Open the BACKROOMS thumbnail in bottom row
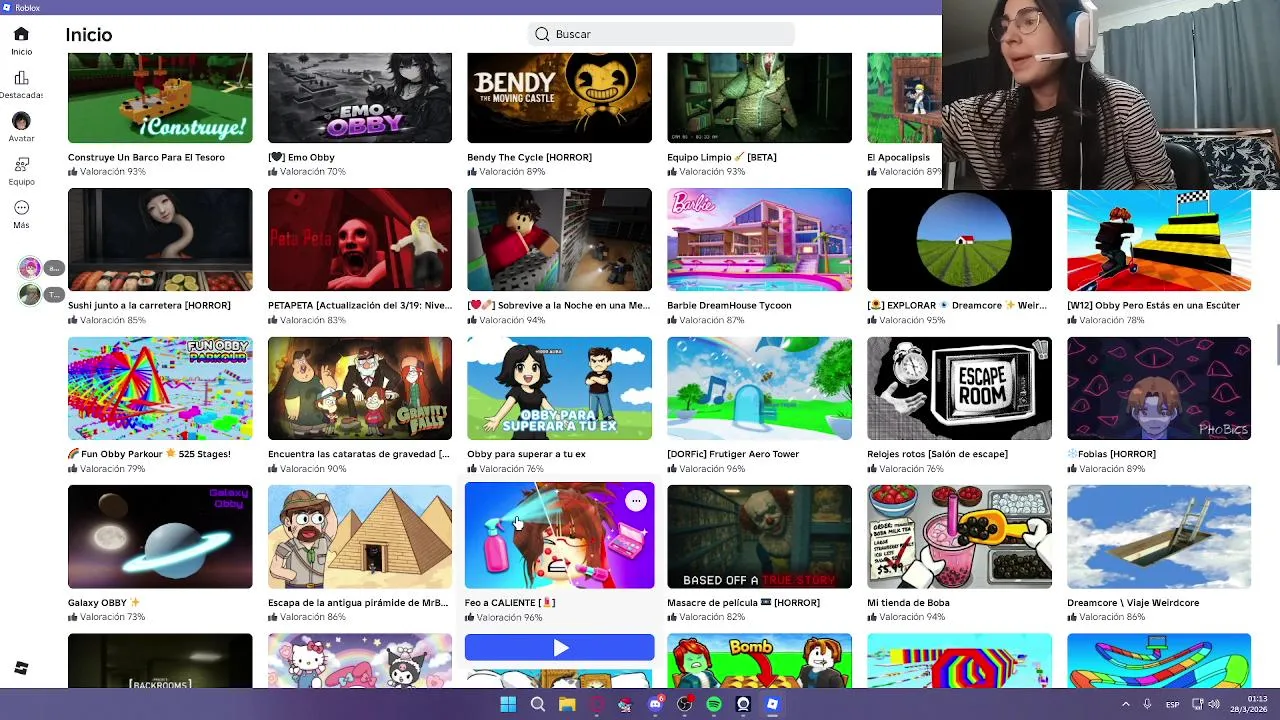The width and height of the screenshot is (1280, 720). coord(160,661)
